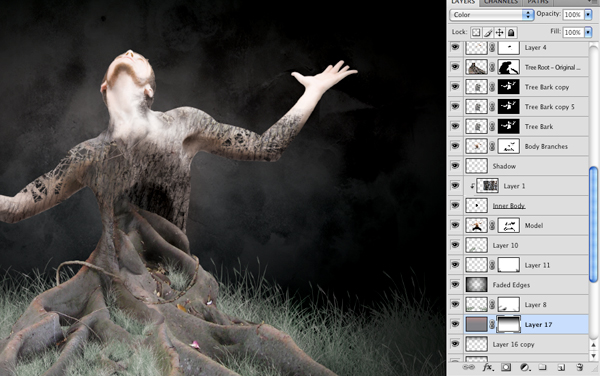Select the Tree Root layer mask thumbnail
This screenshot has height=376, width=600.
point(509,67)
